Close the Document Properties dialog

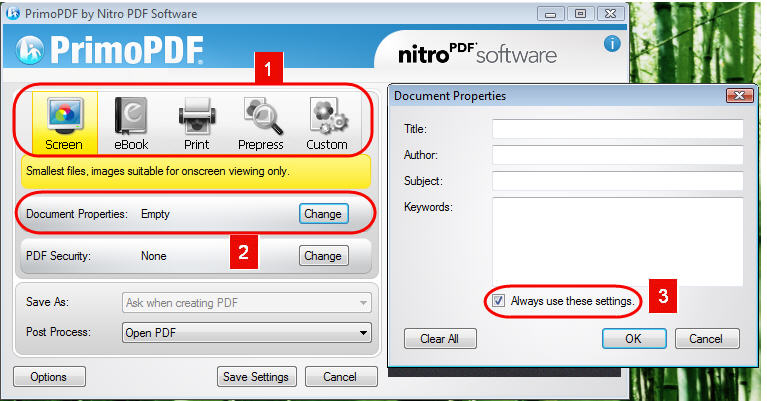(x=739, y=95)
